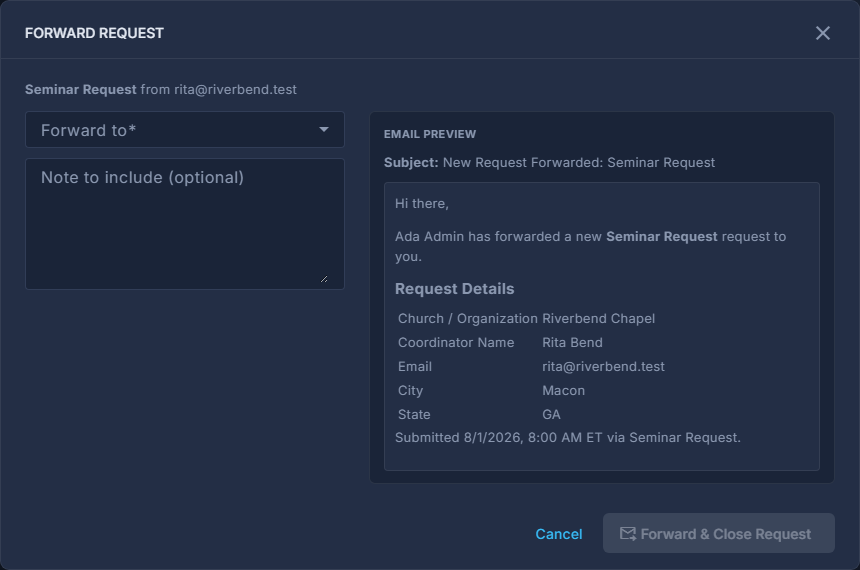This screenshot has width=860, height=570.
Task: Select the FORWARD REQUEST dialog title
Action: [x=94, y=33]
